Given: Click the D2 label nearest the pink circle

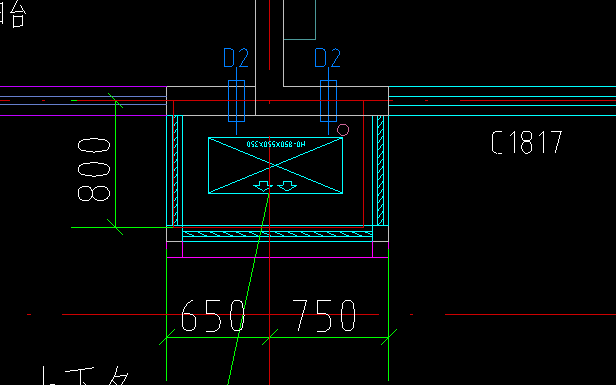Looking at the screenshot, I should point(328,58).
